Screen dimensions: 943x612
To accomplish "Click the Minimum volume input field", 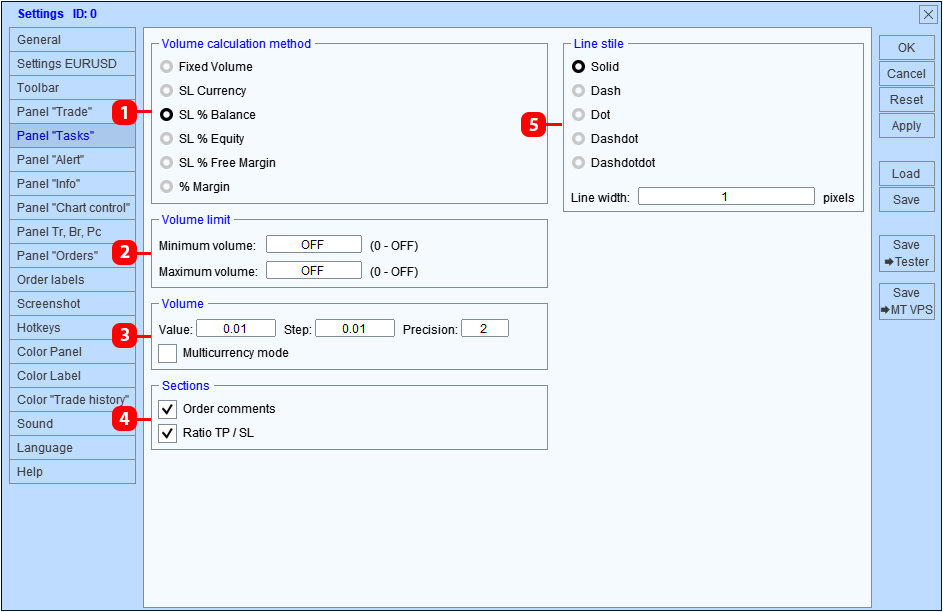I will 314,245.
